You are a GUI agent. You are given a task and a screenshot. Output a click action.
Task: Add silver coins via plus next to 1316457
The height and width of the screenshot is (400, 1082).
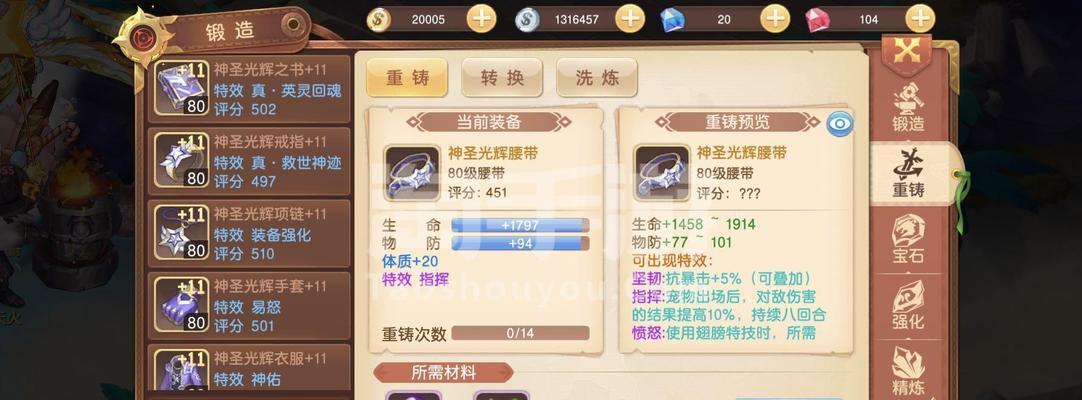coord(629,19)
